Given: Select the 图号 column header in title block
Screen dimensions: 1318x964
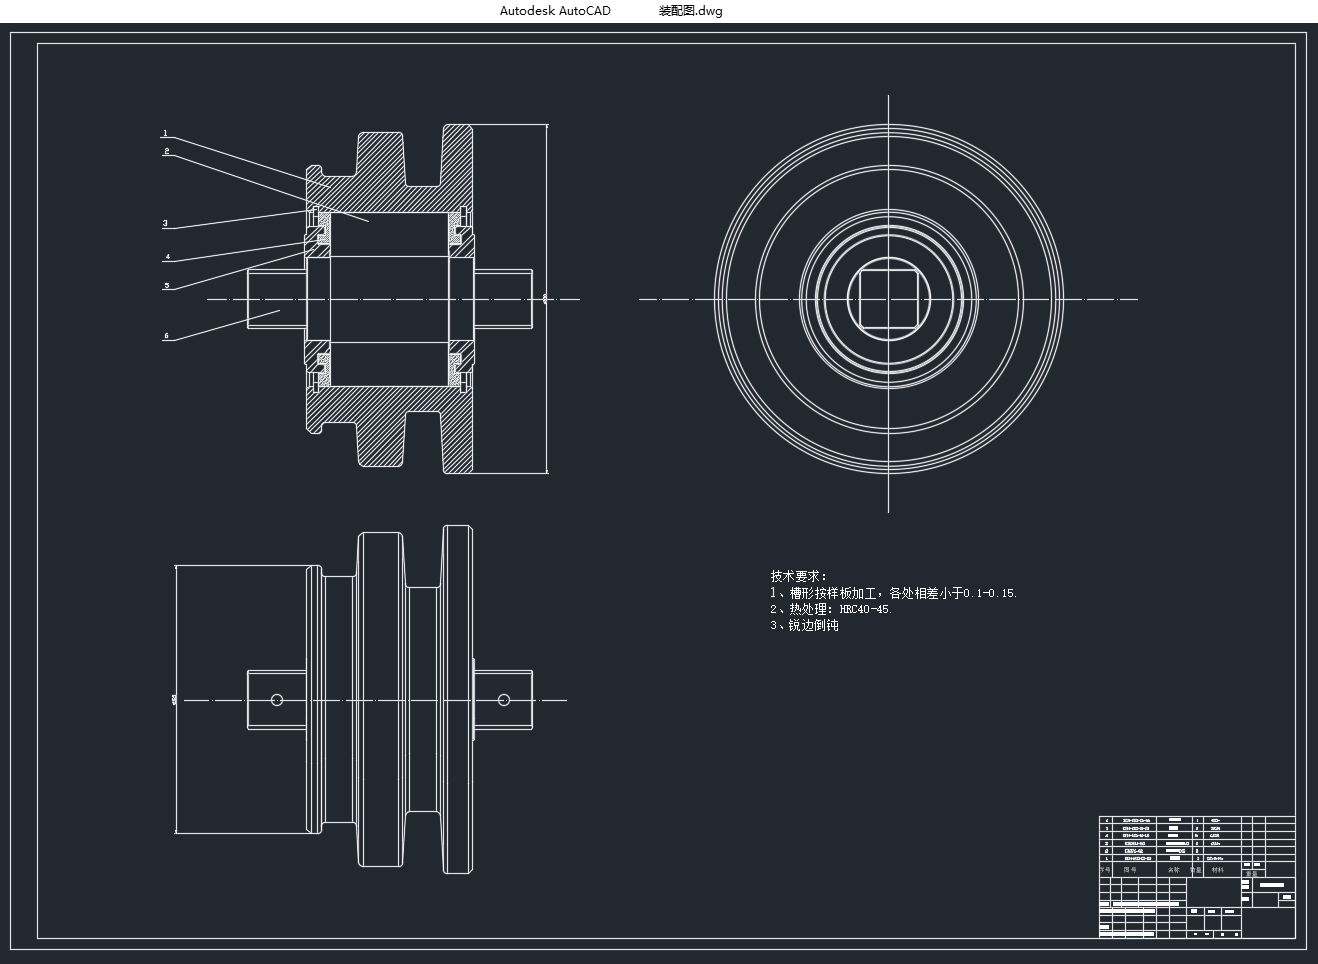Looking at the screenshot, I should pyautogui.click(x=1130, y=870).
